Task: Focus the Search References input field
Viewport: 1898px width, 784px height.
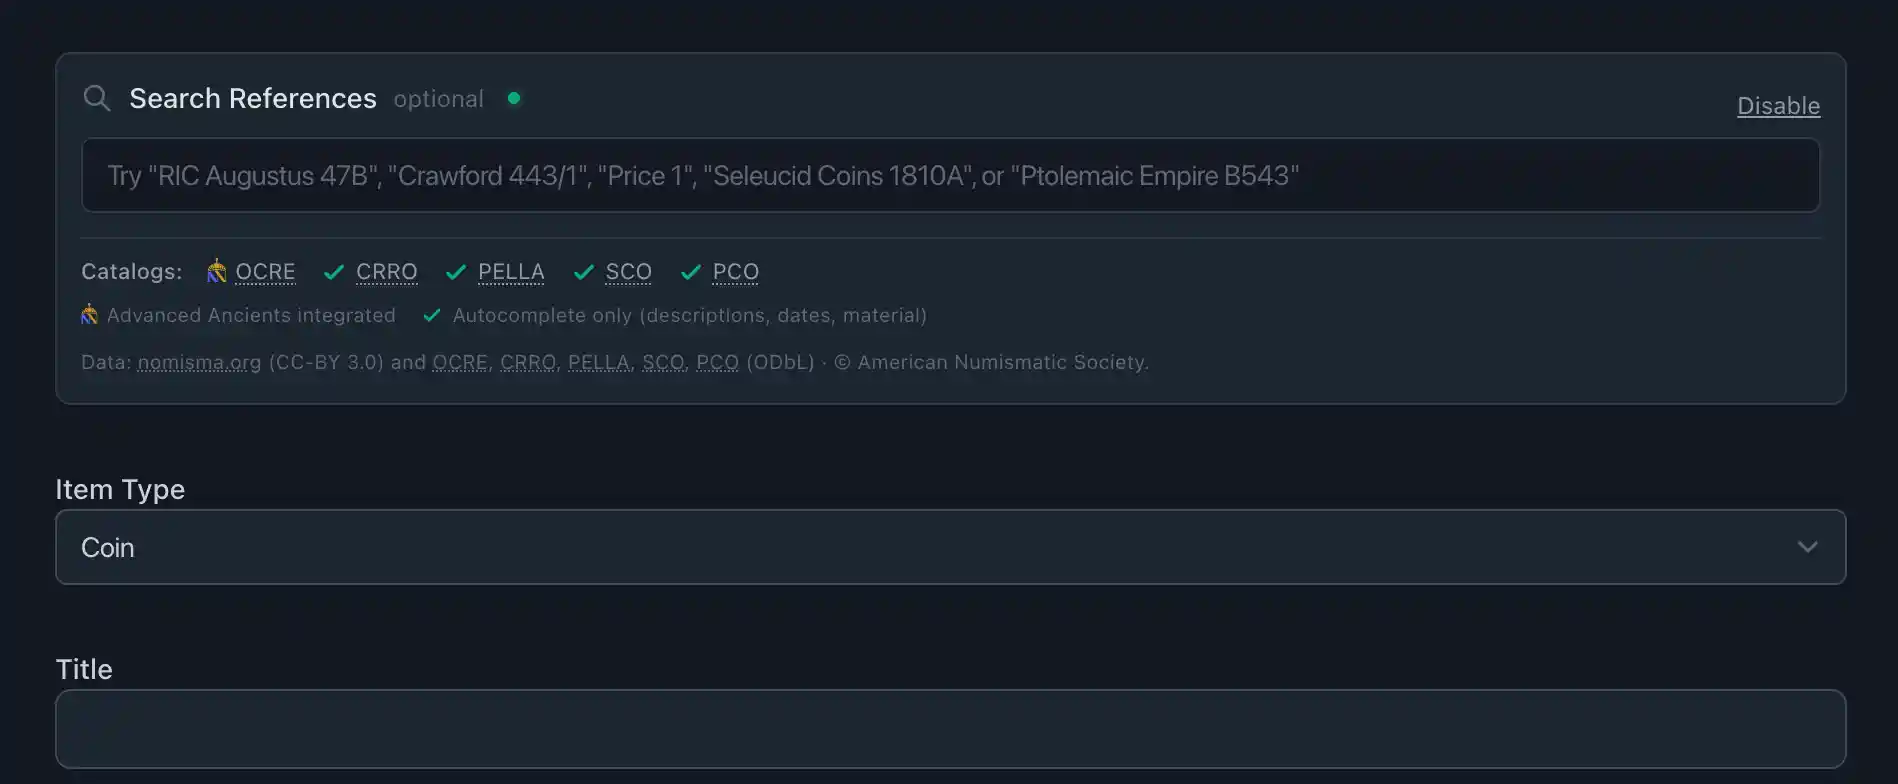Action: (950, 175)
